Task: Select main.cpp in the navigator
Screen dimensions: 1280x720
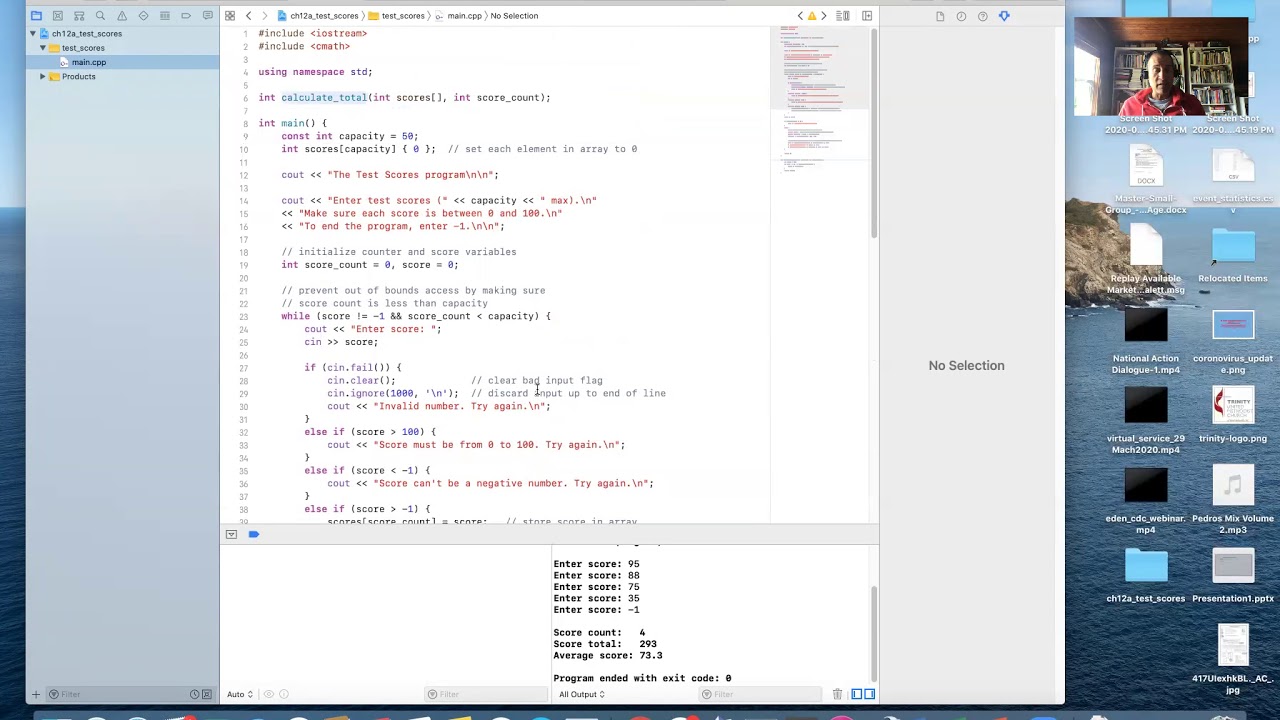Action: [88, 62]
